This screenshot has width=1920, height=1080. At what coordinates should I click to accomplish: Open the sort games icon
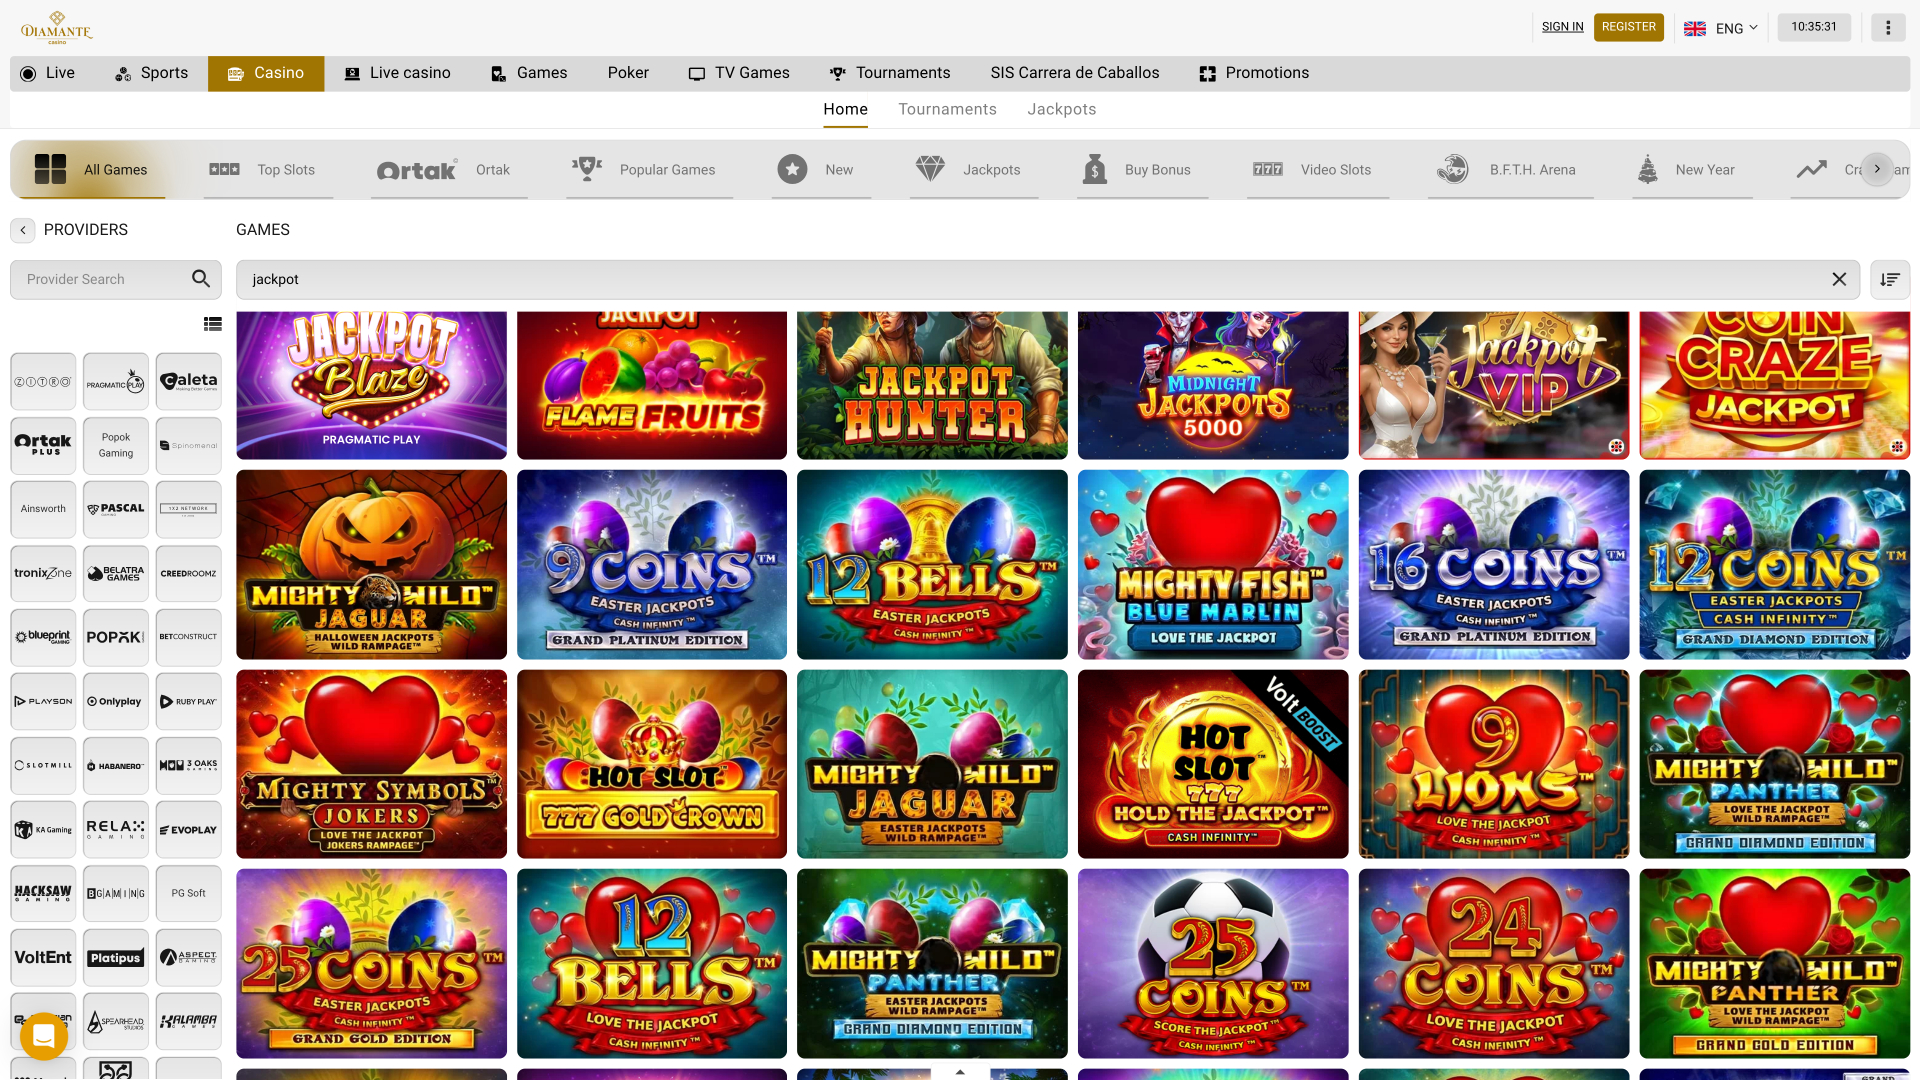tap(1889, 280)
